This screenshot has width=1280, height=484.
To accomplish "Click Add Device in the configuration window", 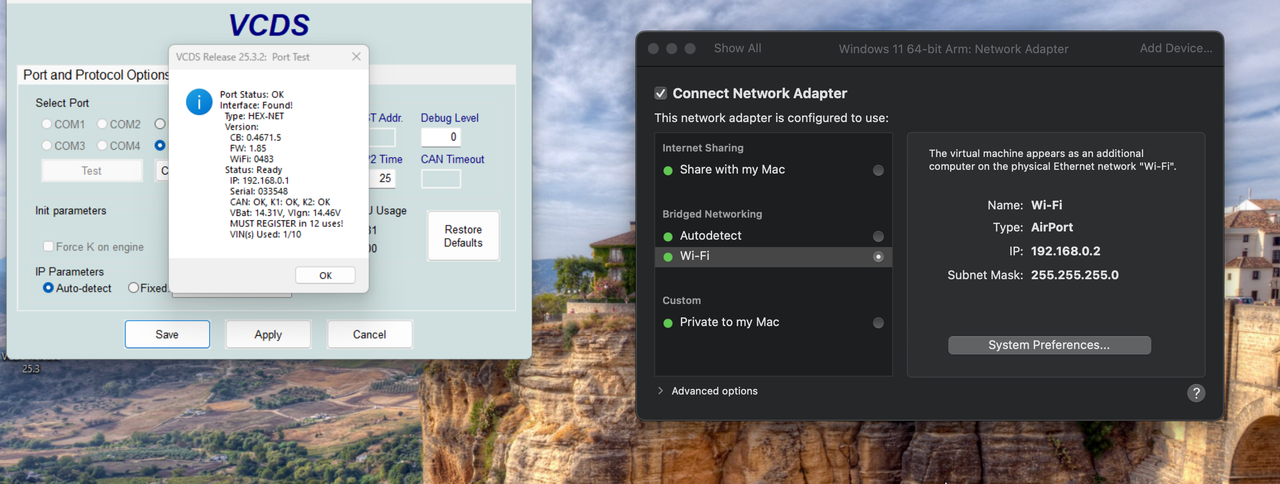I will click(1176, 48).
